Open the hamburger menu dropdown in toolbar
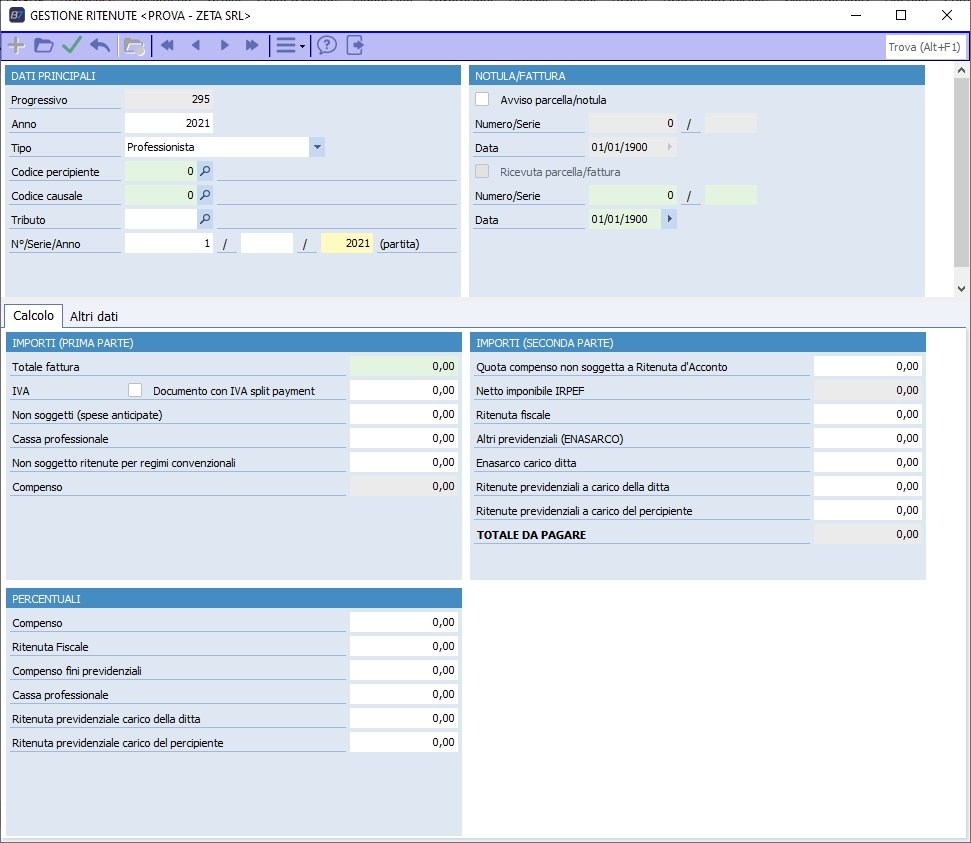The height and width of the screenshot is (843, 971). [x=290, y=45]
